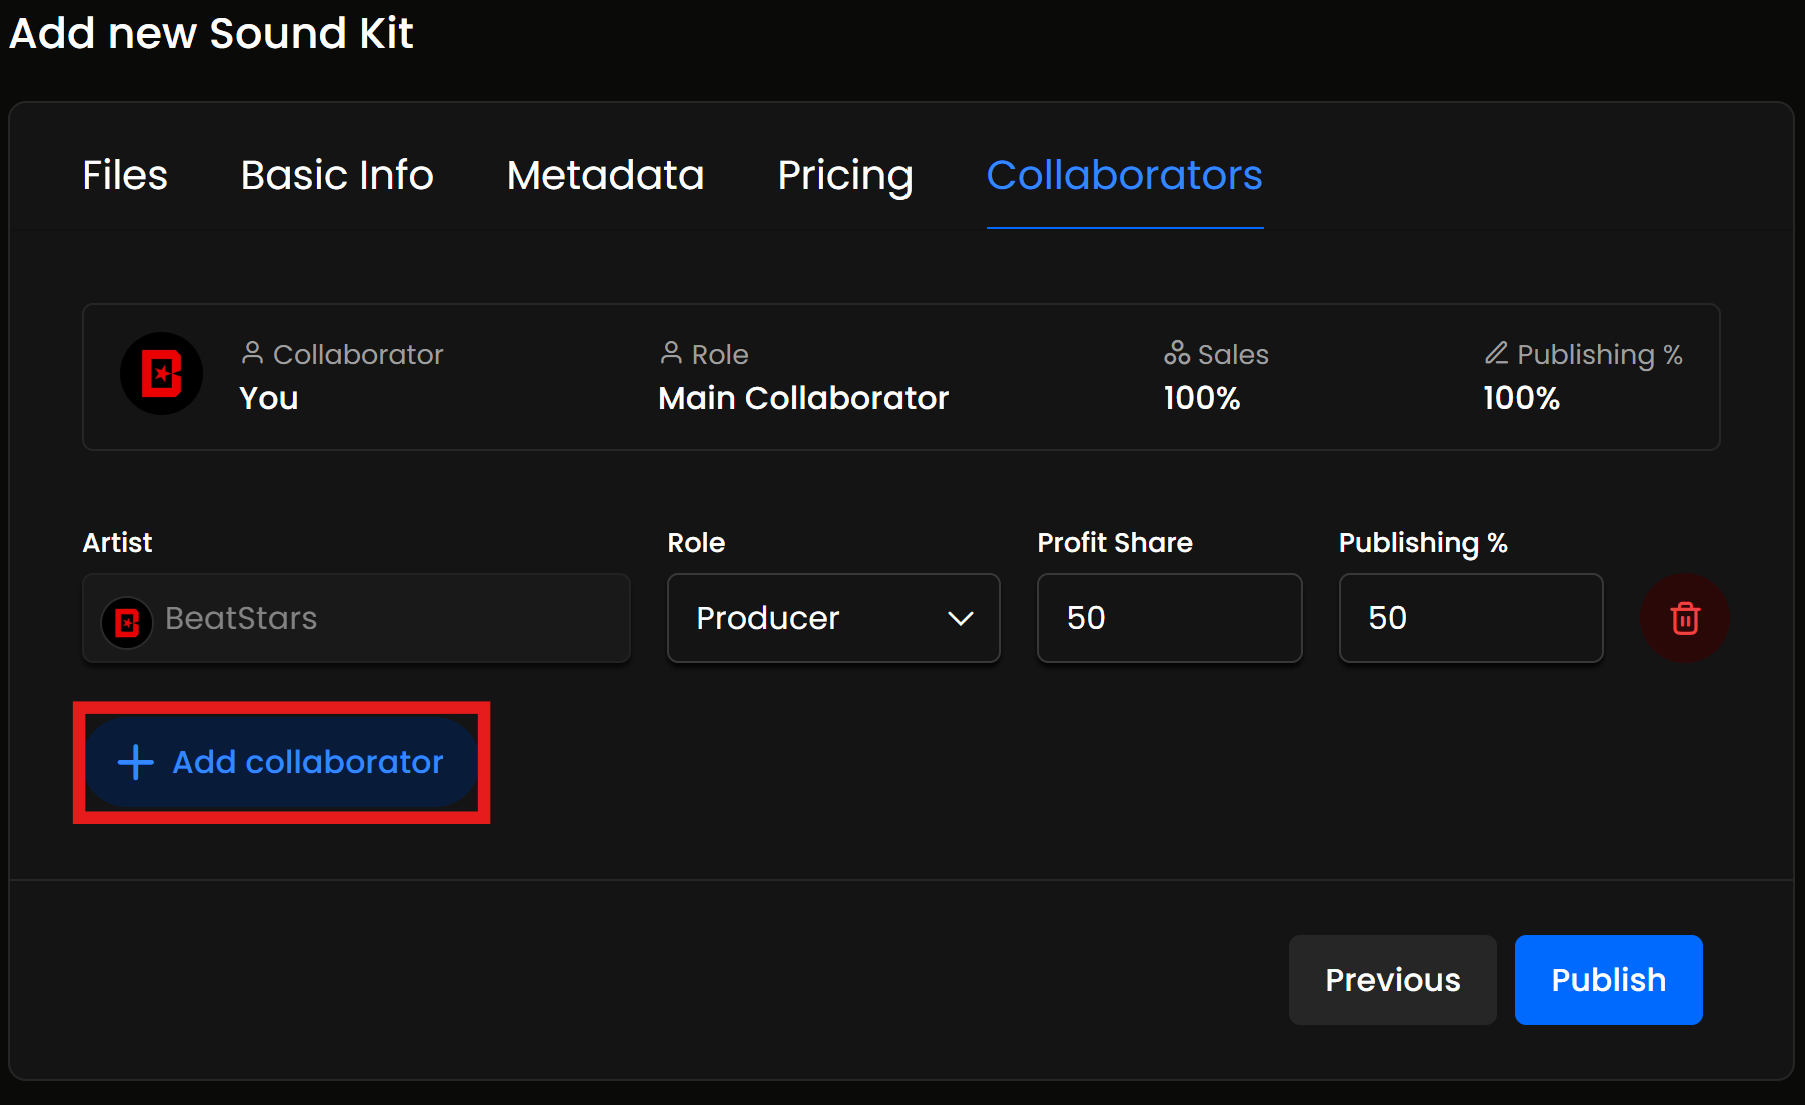Click the red trash delete collaborator icon
1805x1105 pixels.
click(1684, 618)
